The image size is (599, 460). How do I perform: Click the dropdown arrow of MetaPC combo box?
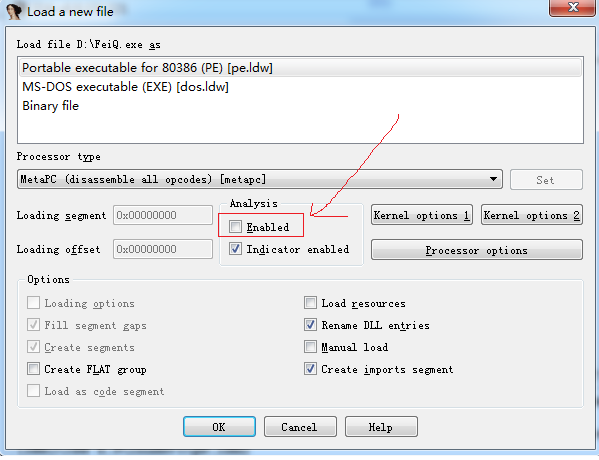click(x=493, y=179)
